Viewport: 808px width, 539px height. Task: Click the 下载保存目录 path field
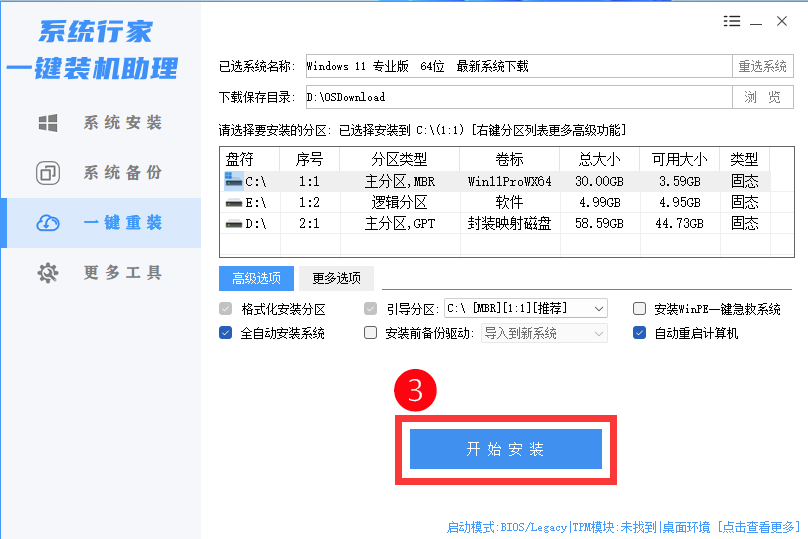coord(519,97)
